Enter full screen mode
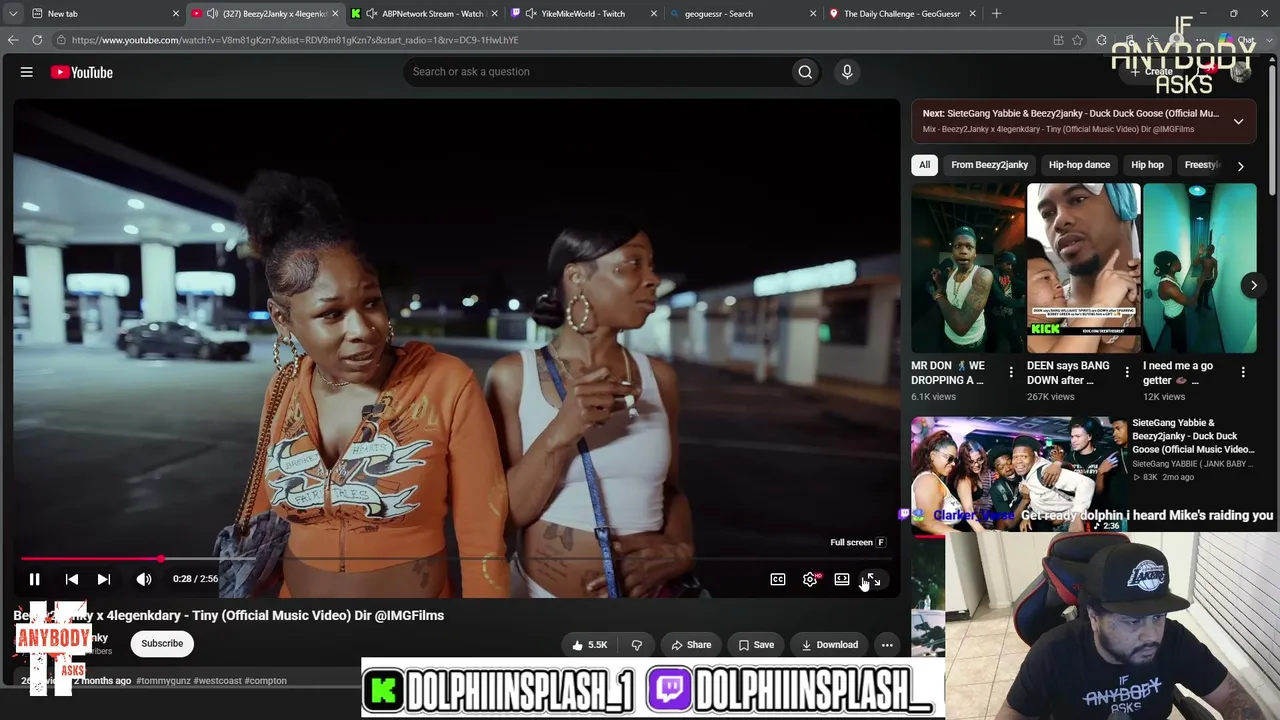The width and height of the screenshot is (1280, 720). (x=873, y=579)
